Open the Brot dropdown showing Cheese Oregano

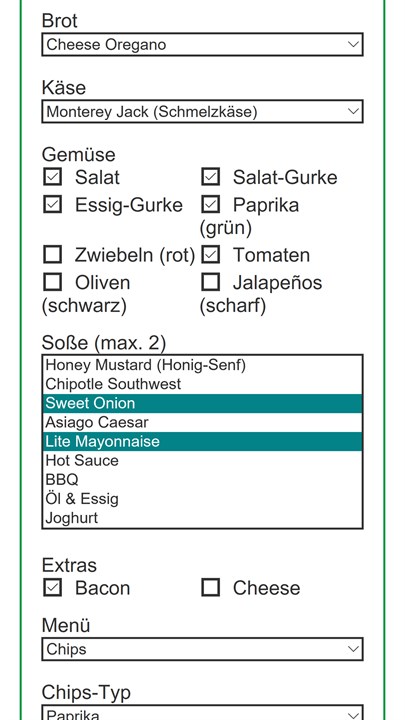(x=202, y=45)
